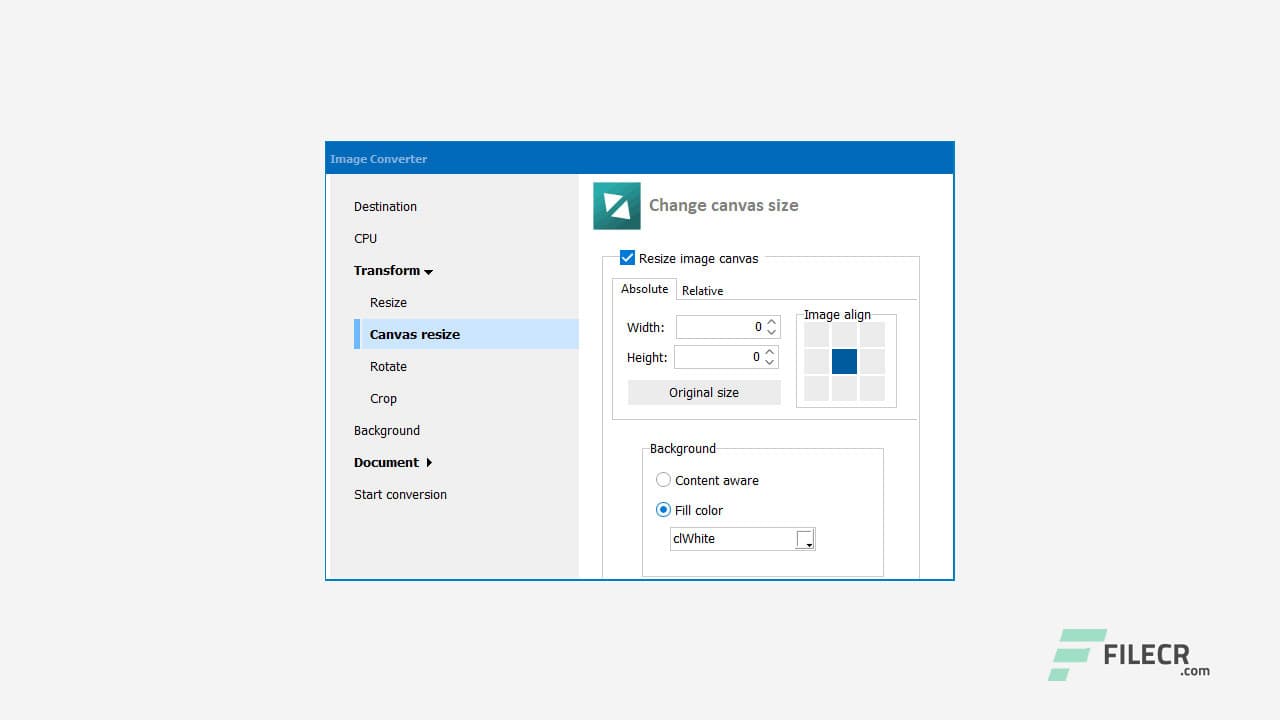The width and height of the screenshot is (1280, 720).
Task: Increase Width using the stepper arrow
Action: pyautogui.click(x=769, y=323)
